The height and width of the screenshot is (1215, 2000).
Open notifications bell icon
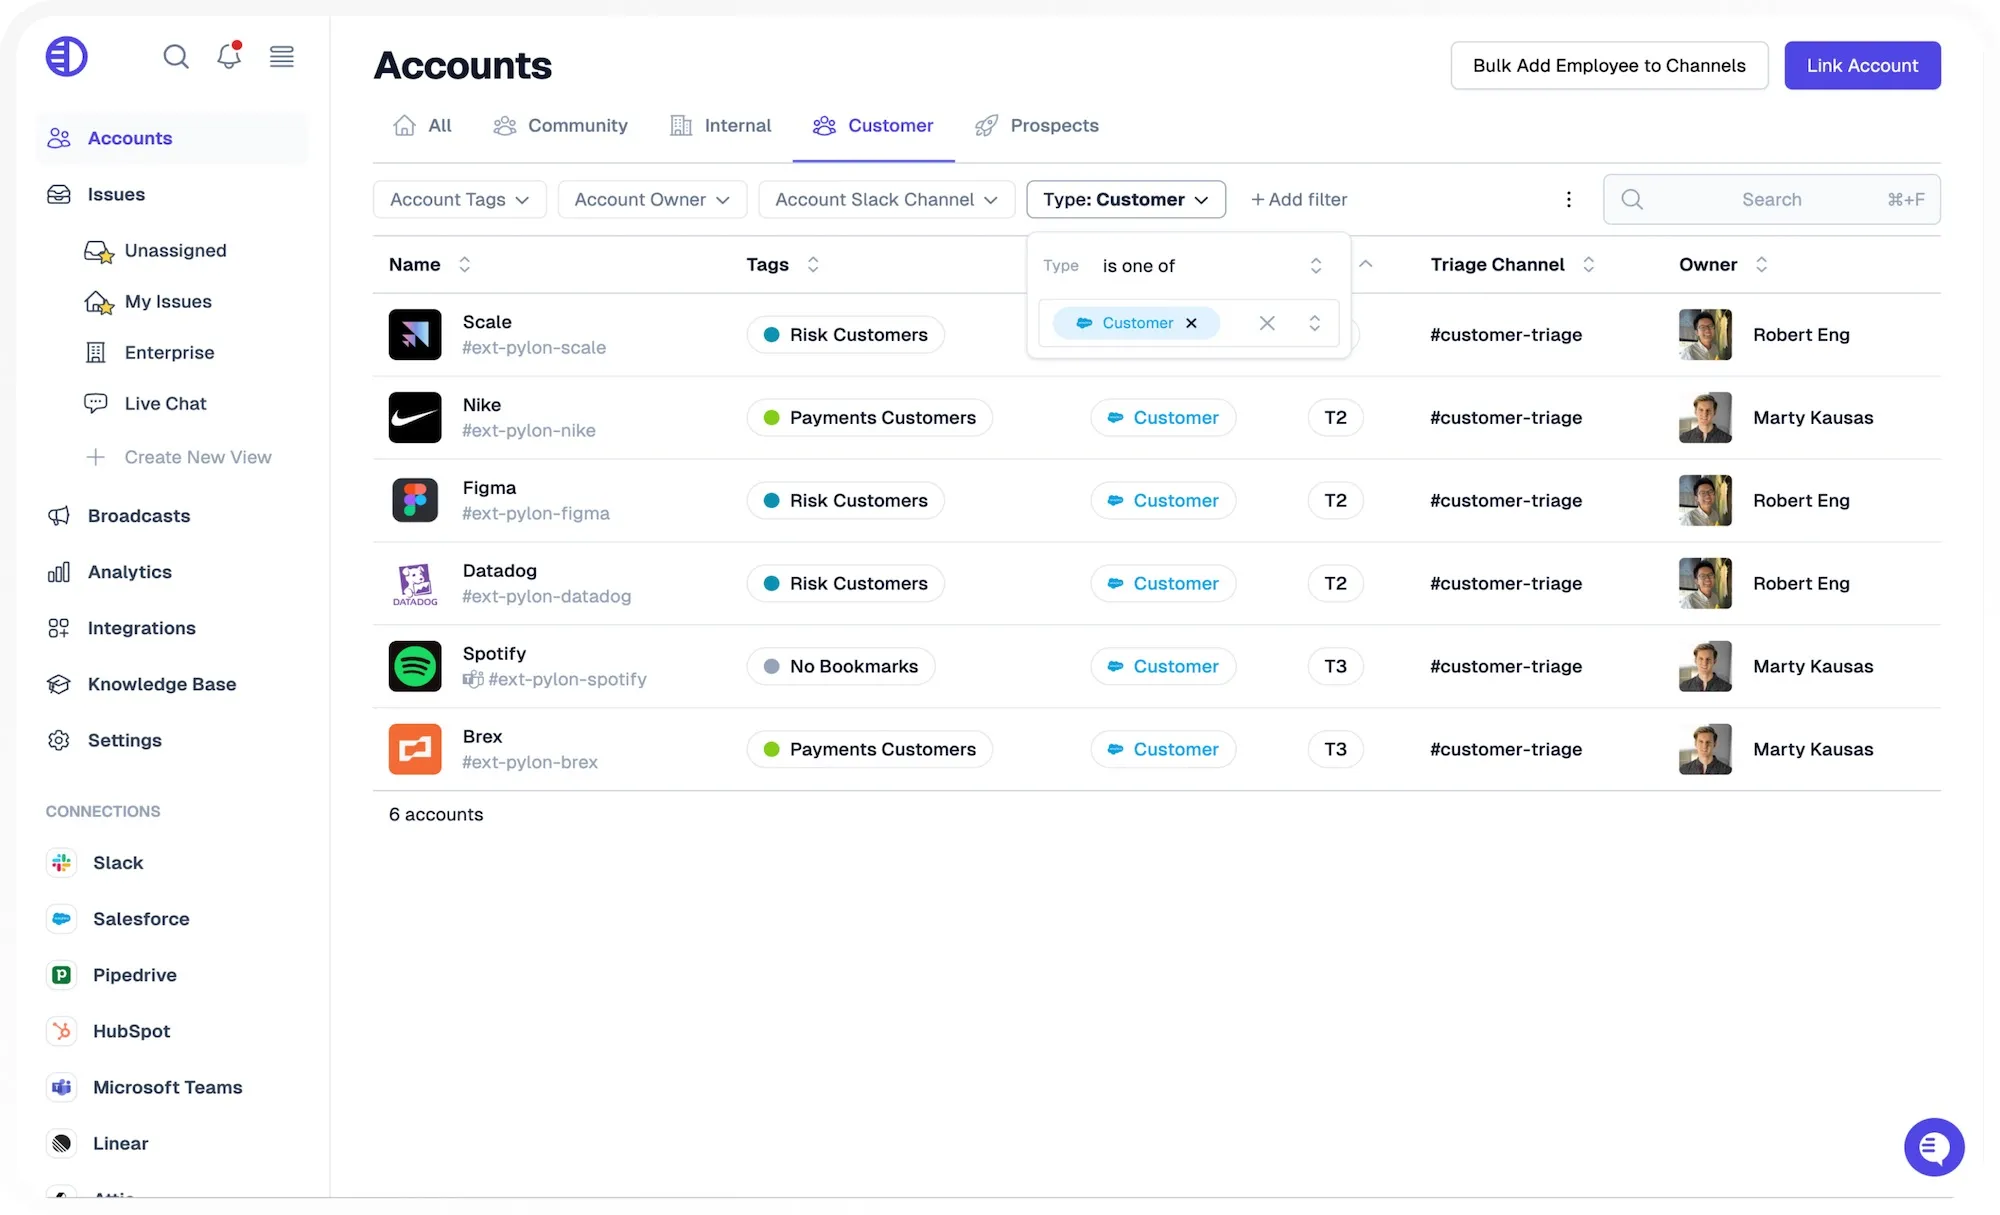pos(229,56)
